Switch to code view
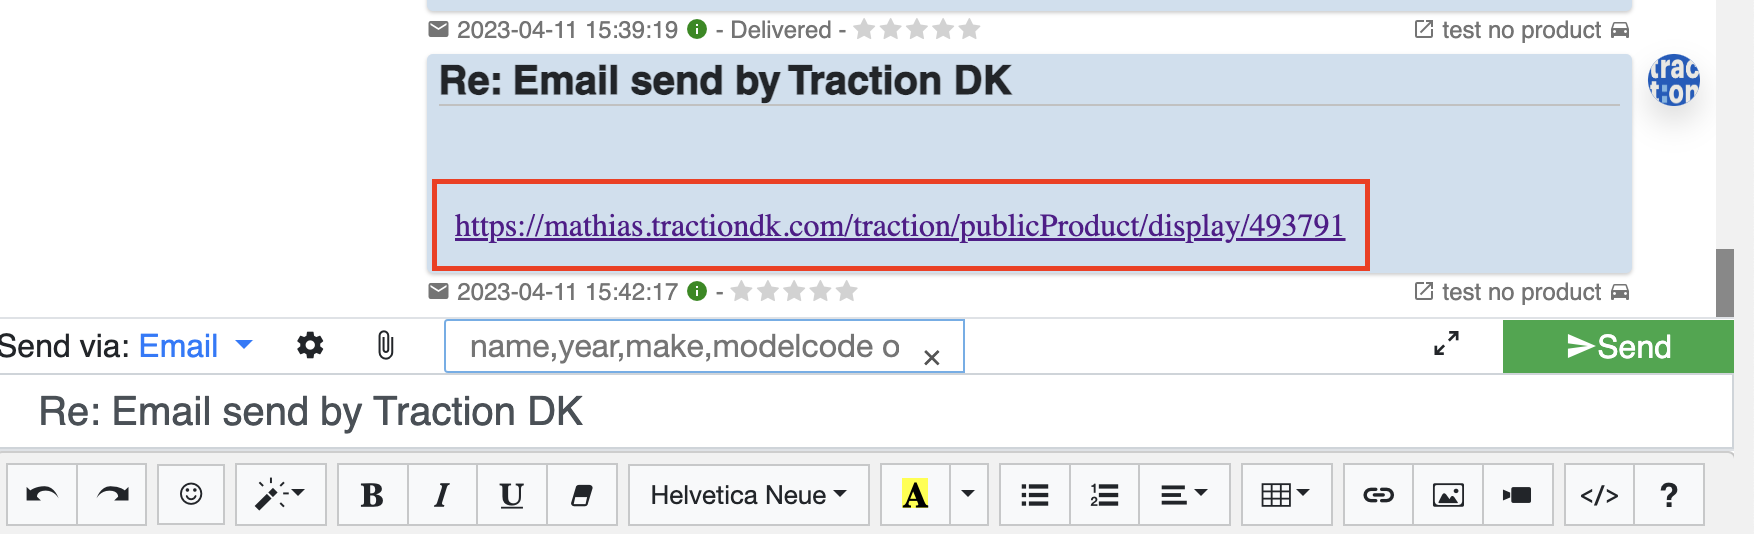 pyautogui.click(x=1599, y=495)
